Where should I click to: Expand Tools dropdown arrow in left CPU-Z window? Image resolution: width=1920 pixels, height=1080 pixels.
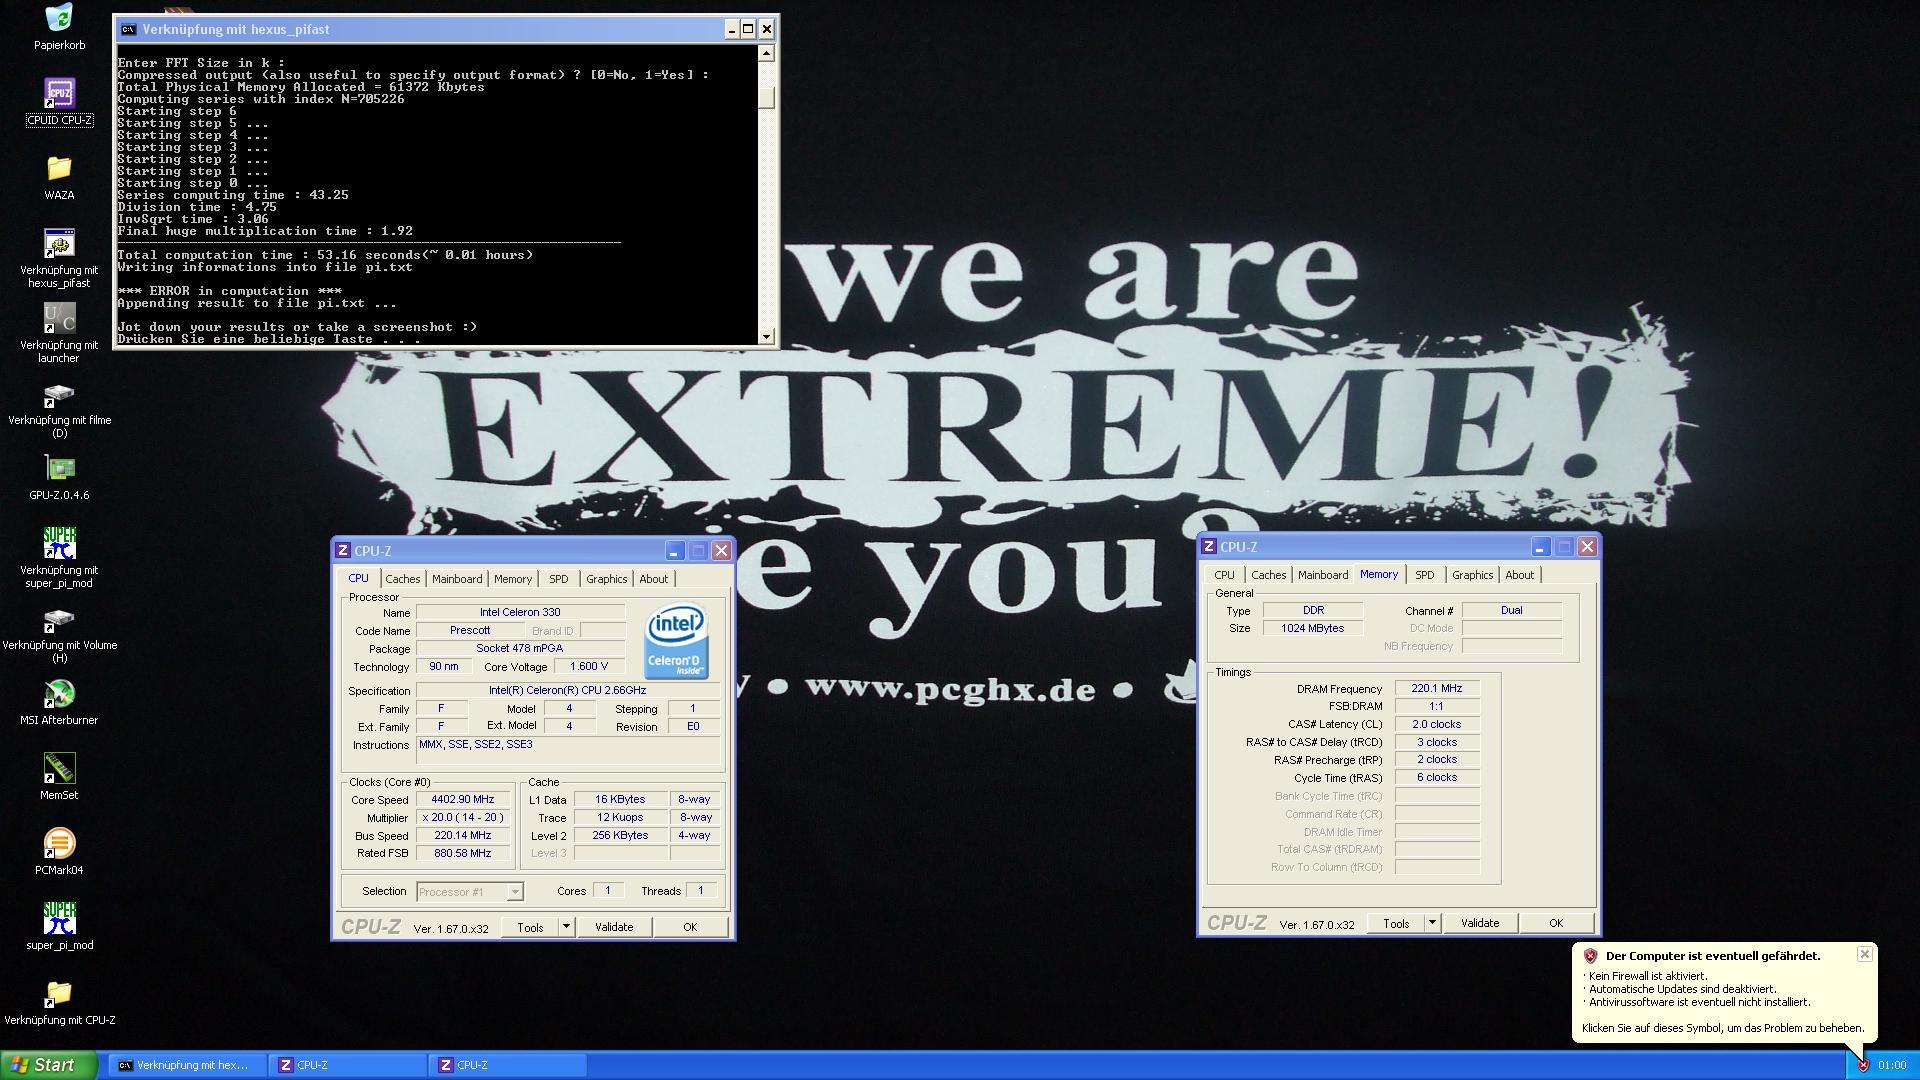[566, 927]
